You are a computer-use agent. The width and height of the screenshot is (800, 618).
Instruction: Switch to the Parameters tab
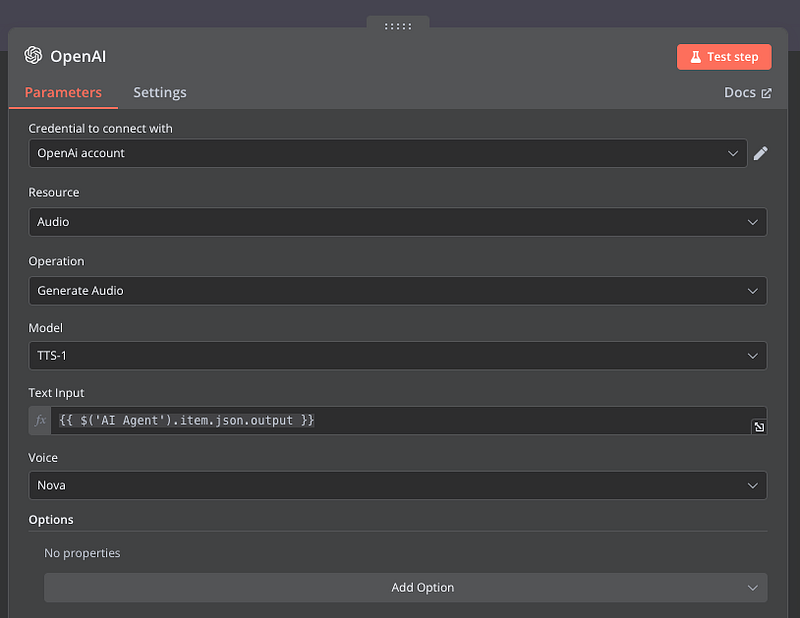coord(63,93)
